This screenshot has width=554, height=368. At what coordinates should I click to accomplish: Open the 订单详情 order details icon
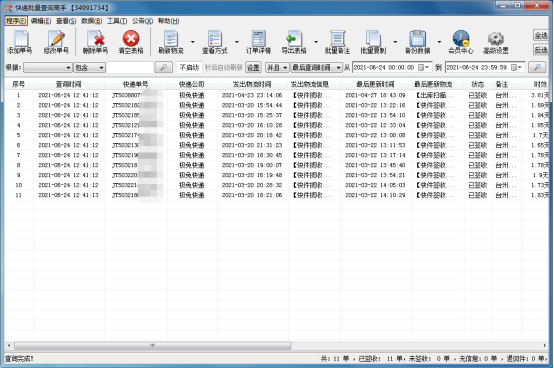coord(258,38)
